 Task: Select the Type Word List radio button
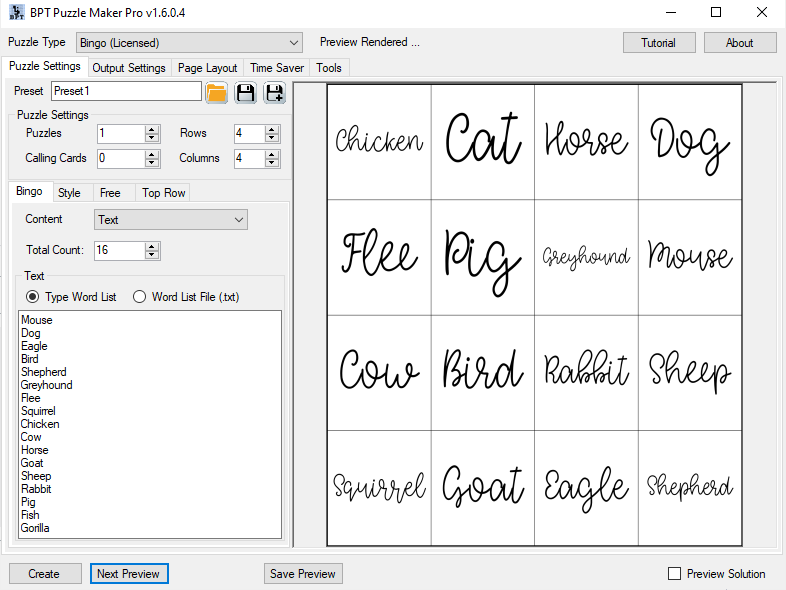[33, 297]
